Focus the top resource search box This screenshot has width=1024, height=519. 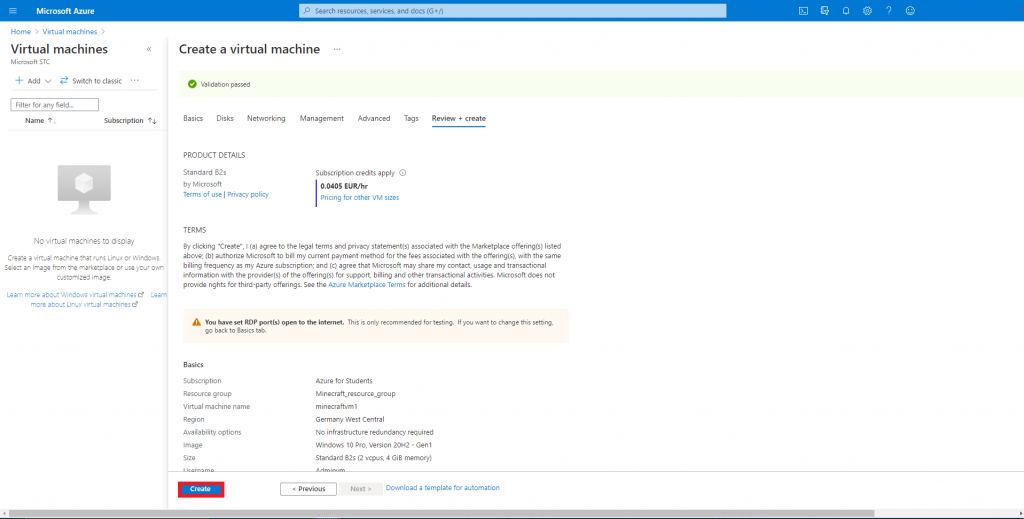(x=513, y=11)
